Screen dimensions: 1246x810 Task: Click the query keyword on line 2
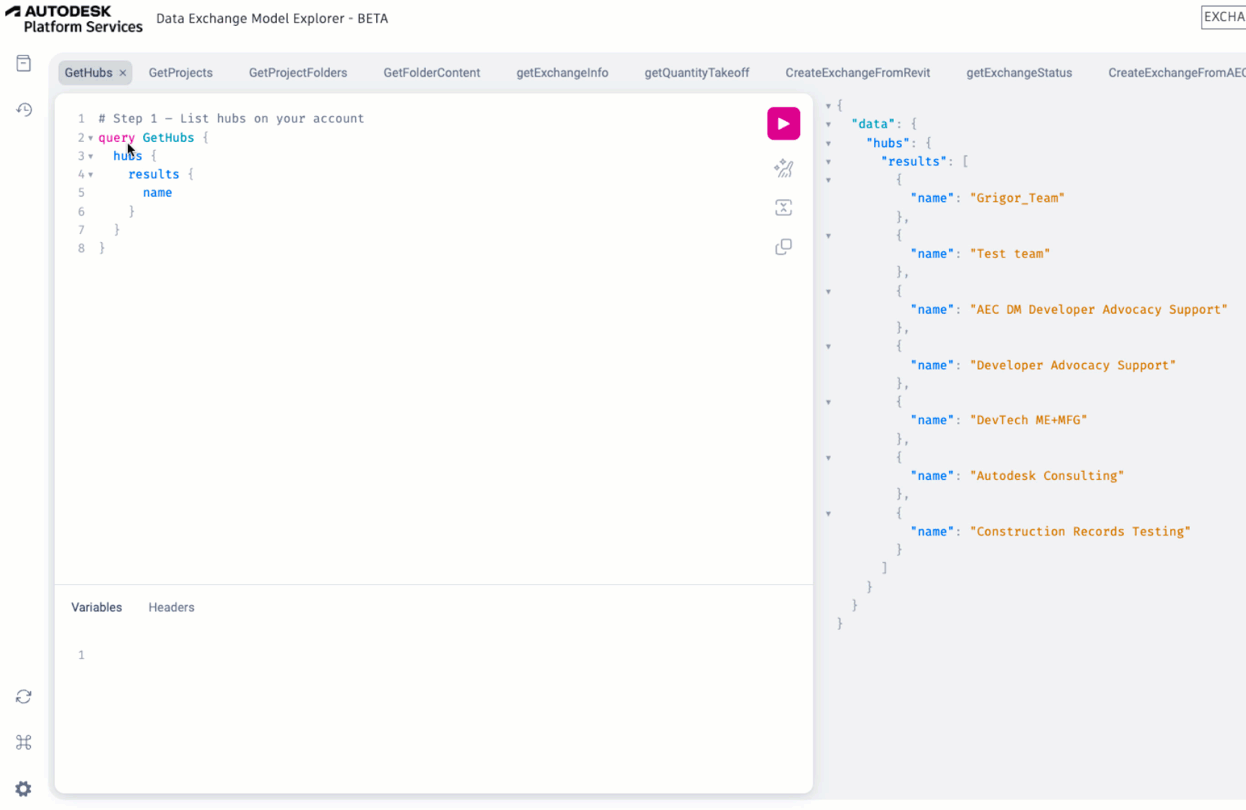coord(116,138)
